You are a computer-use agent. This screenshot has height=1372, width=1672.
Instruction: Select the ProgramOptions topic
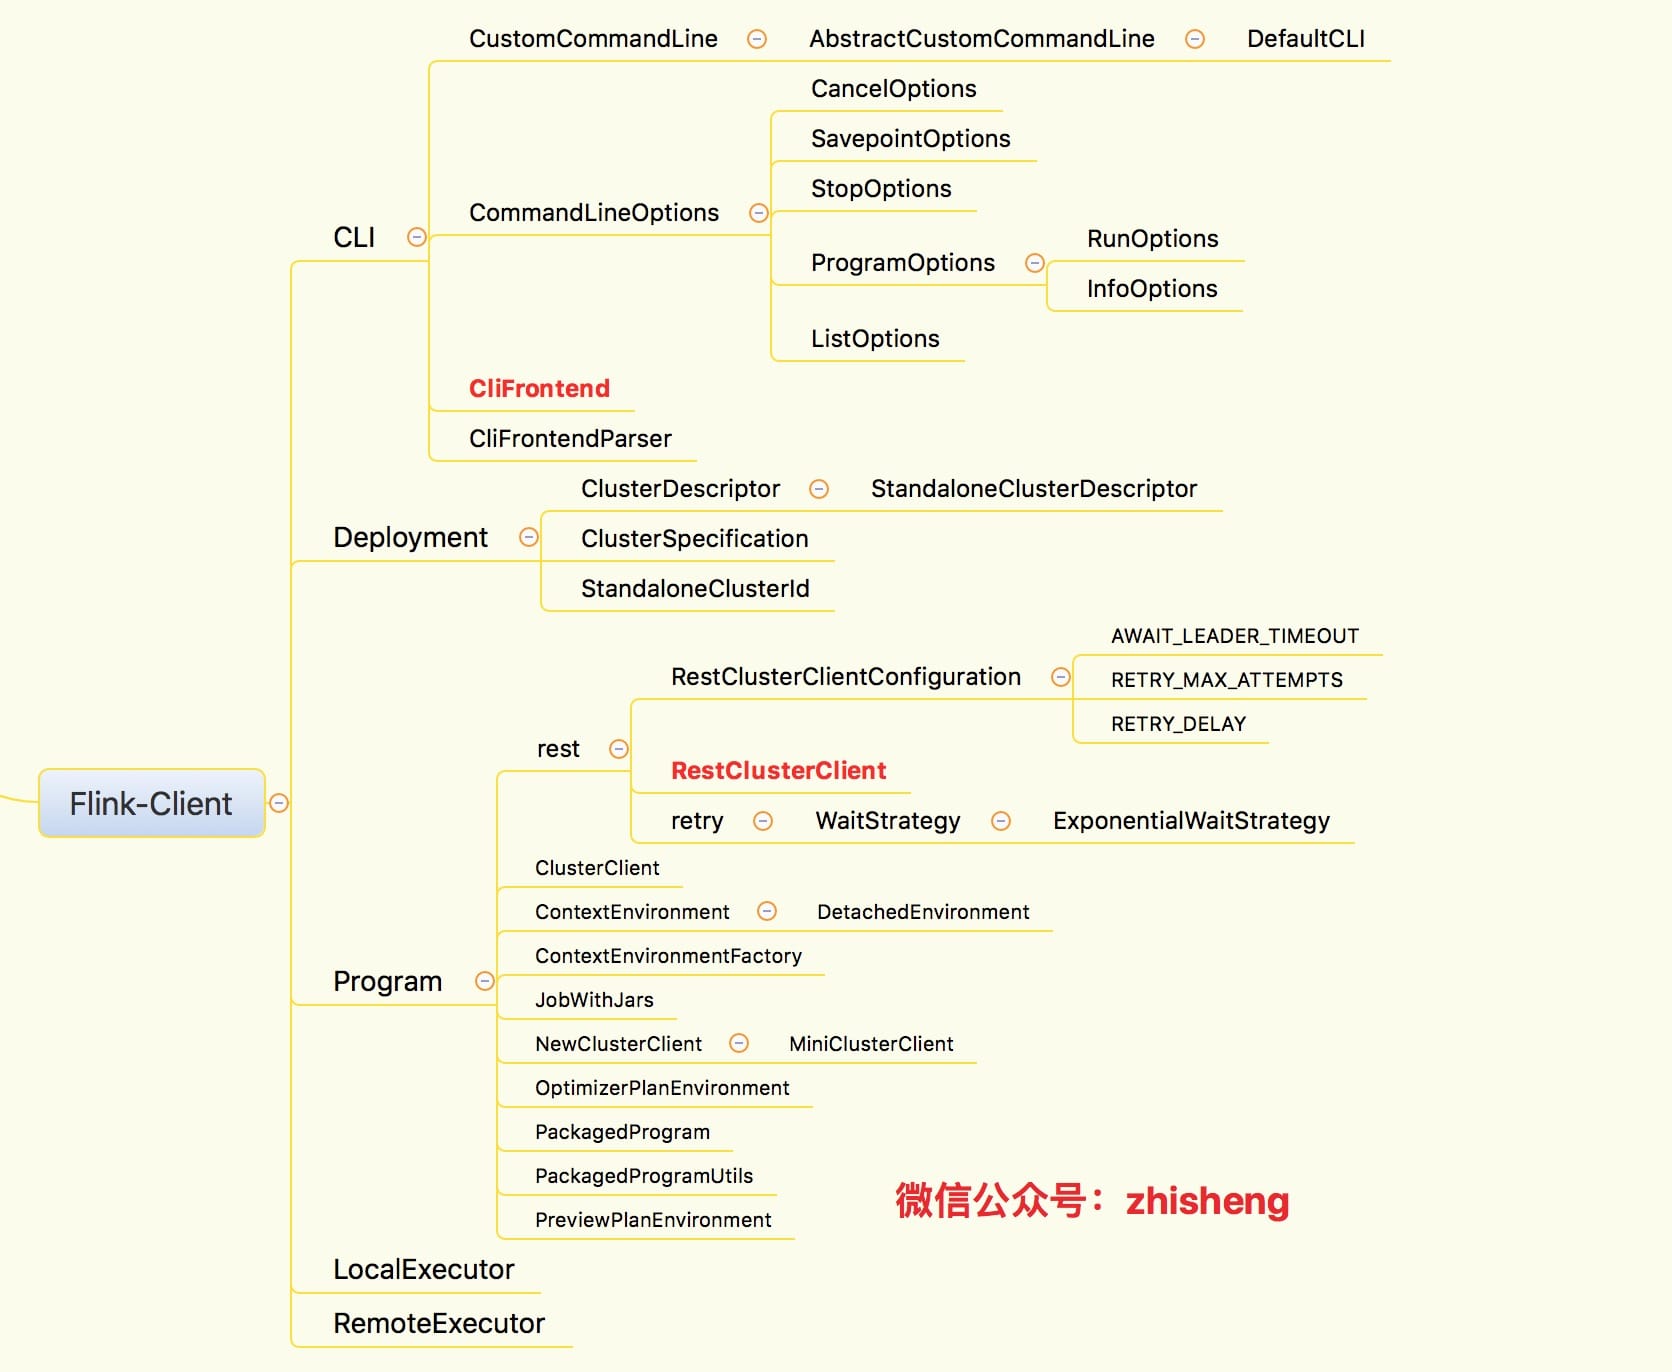903,263
